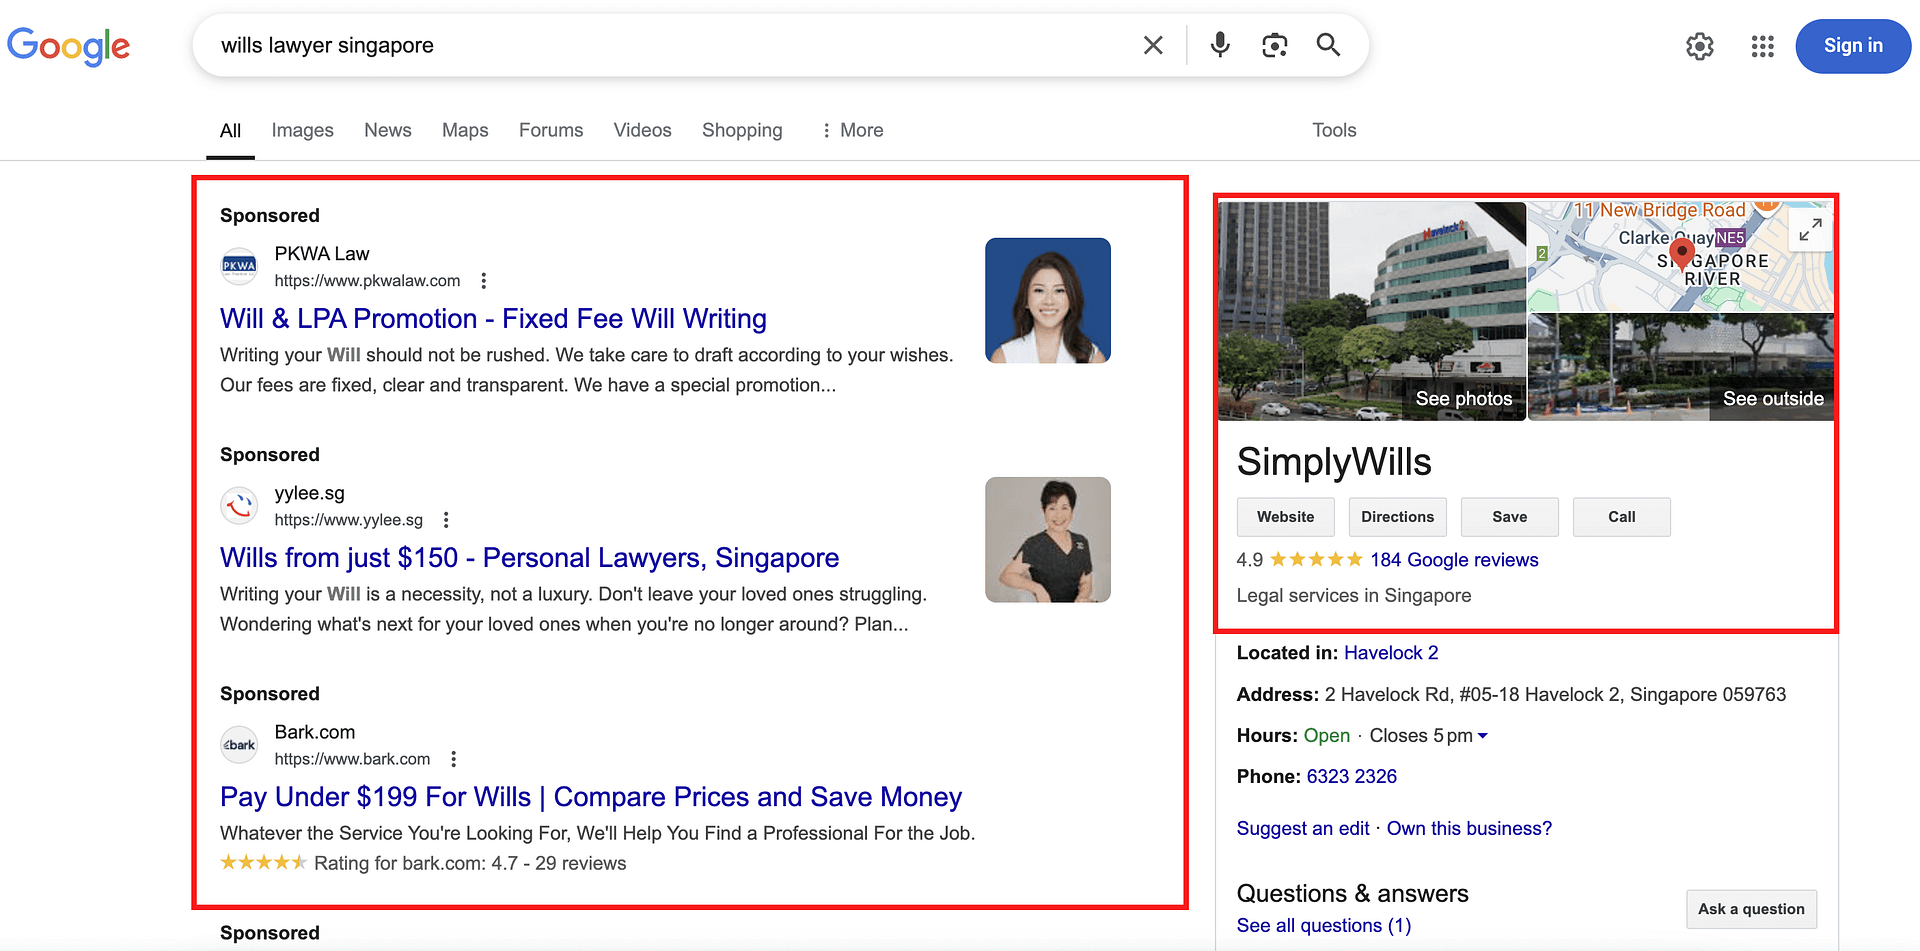Open search by image camera icon

click(1274, 45)
